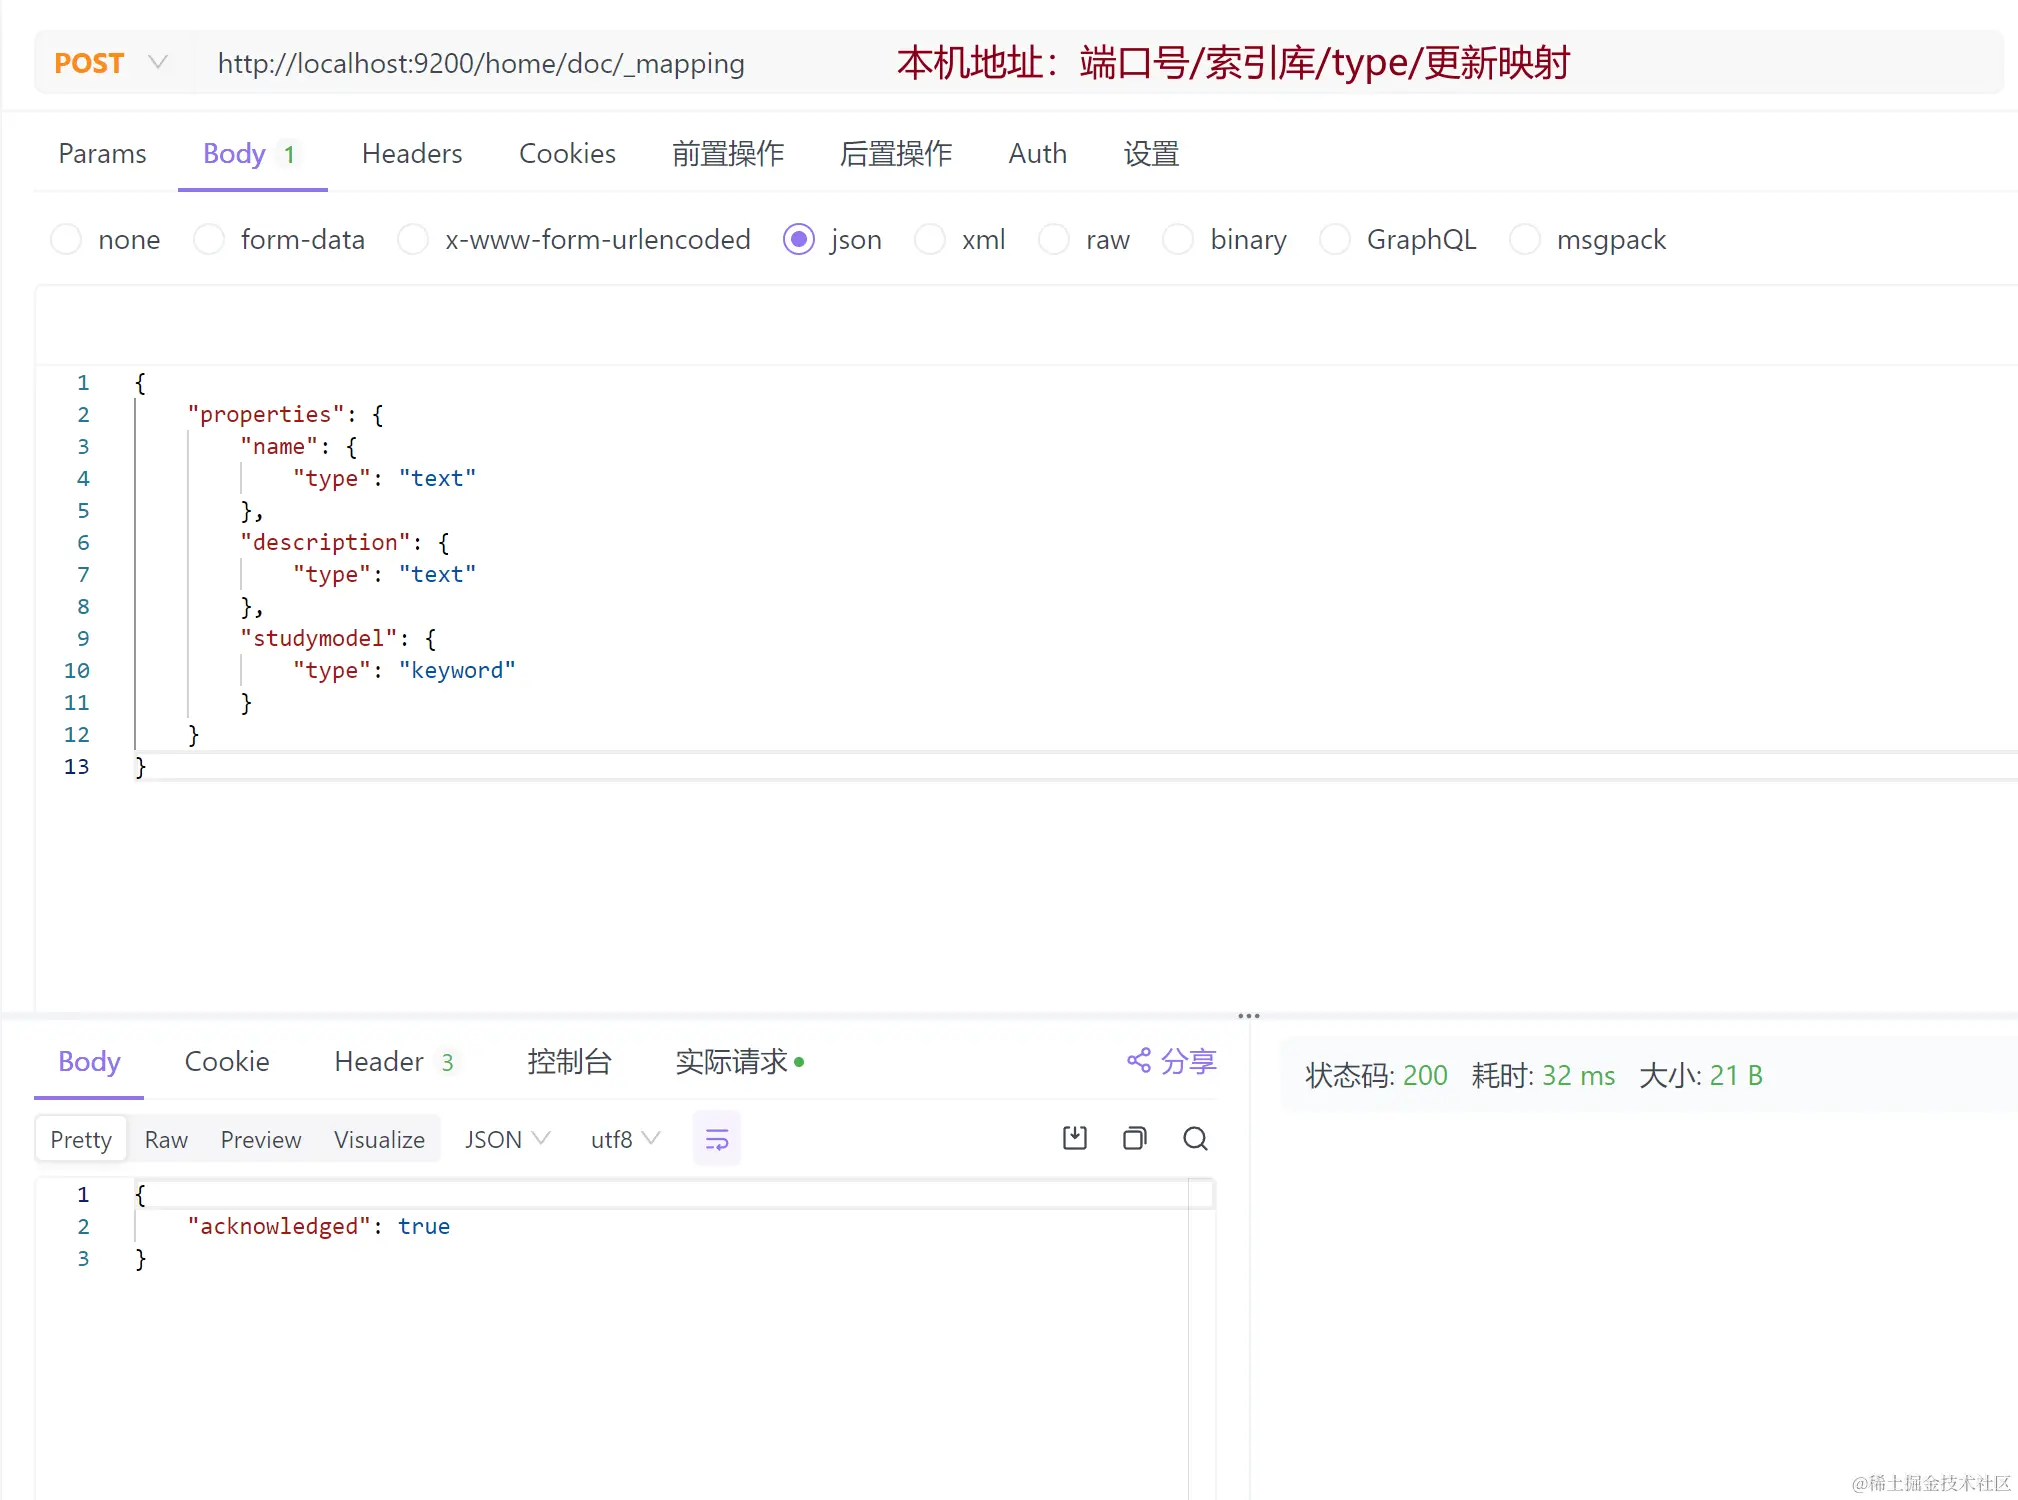
Task: Expand the JSON format dropdown
Action: click(x=507, y=1139)
